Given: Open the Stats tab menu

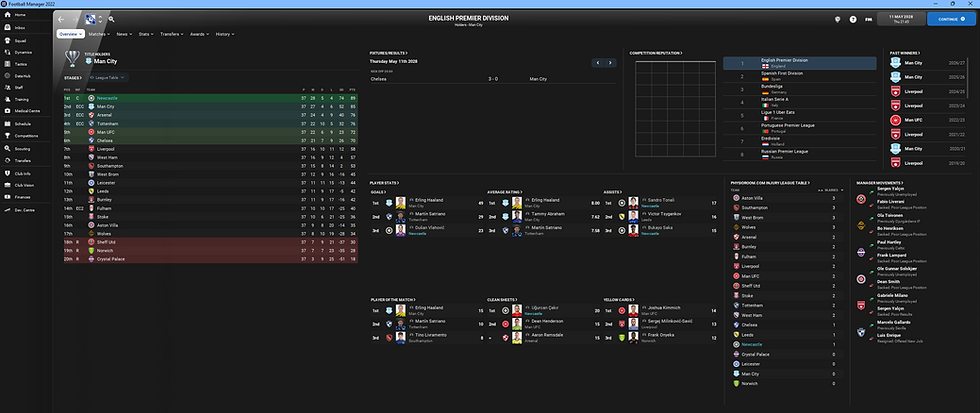Looking at the screenshot, I should click(x=146, y=34).
